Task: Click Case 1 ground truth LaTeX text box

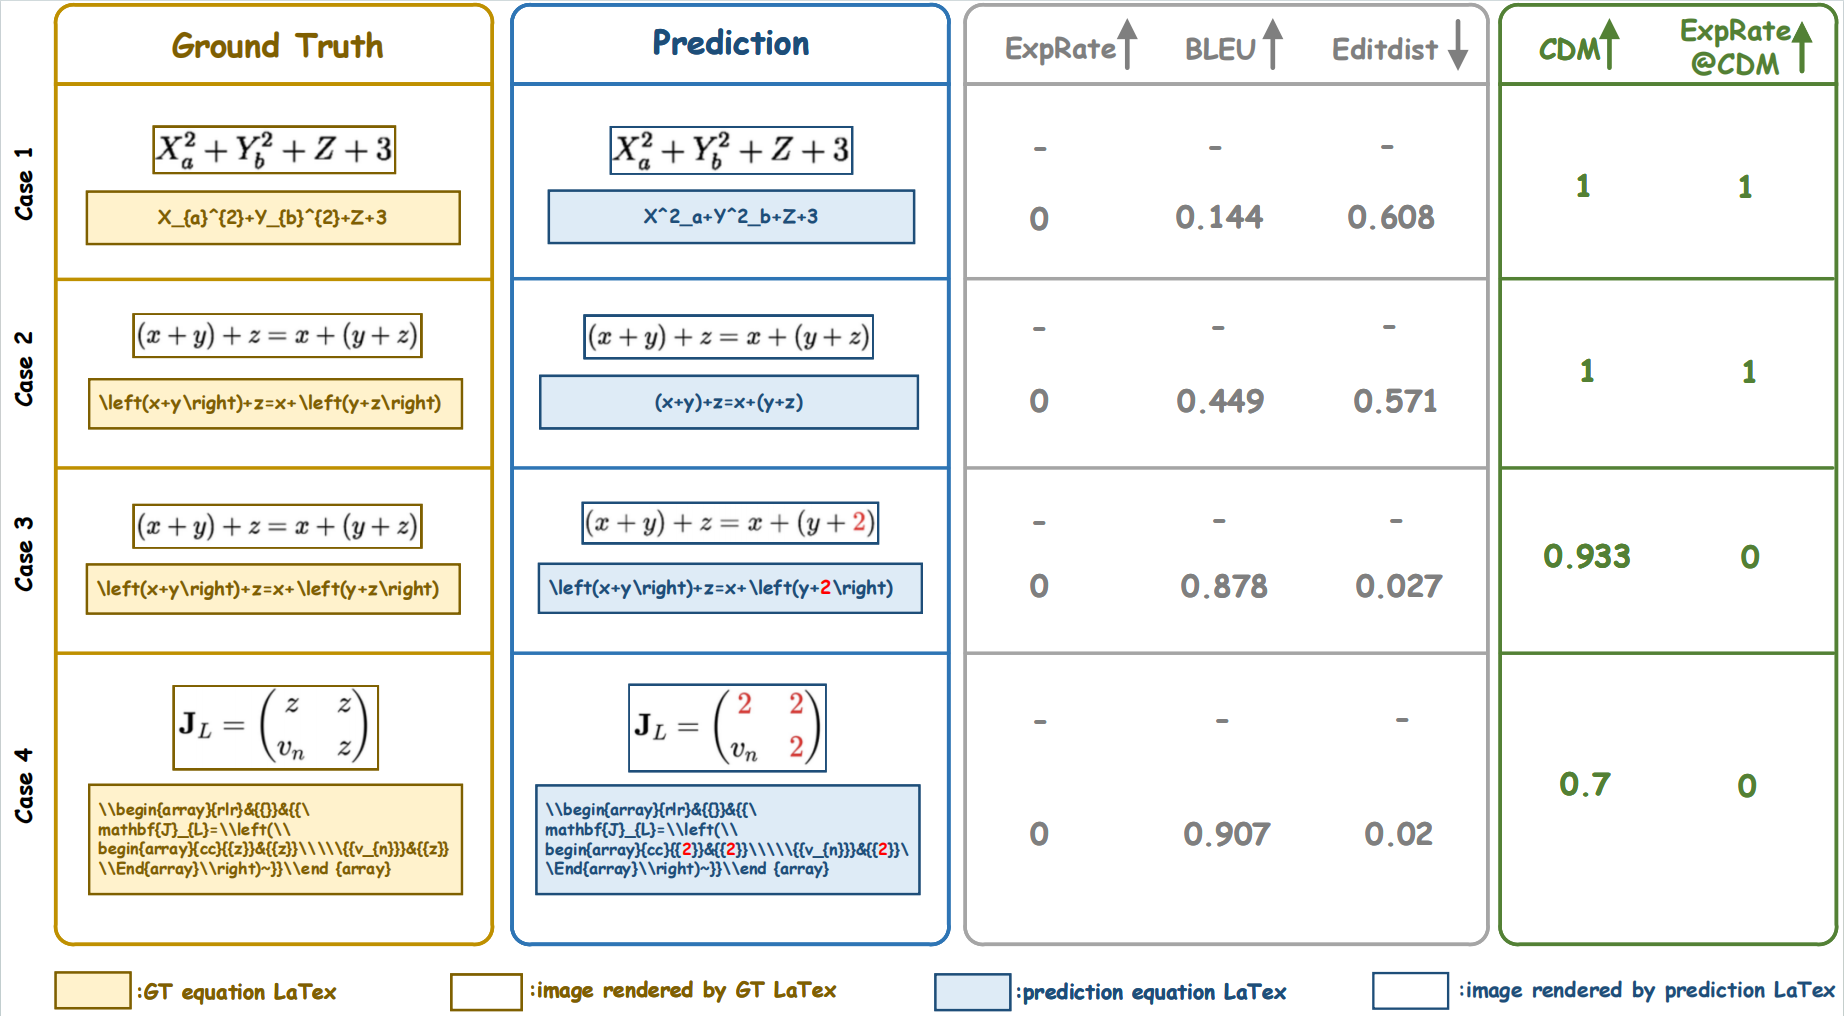Action: click(273, 218)
